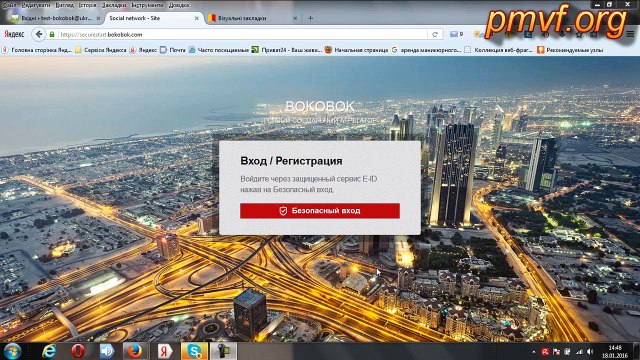Open the Windows Start button
Image resolution: width=640 pixels, height=360 pixels.
tap(12, 351)
